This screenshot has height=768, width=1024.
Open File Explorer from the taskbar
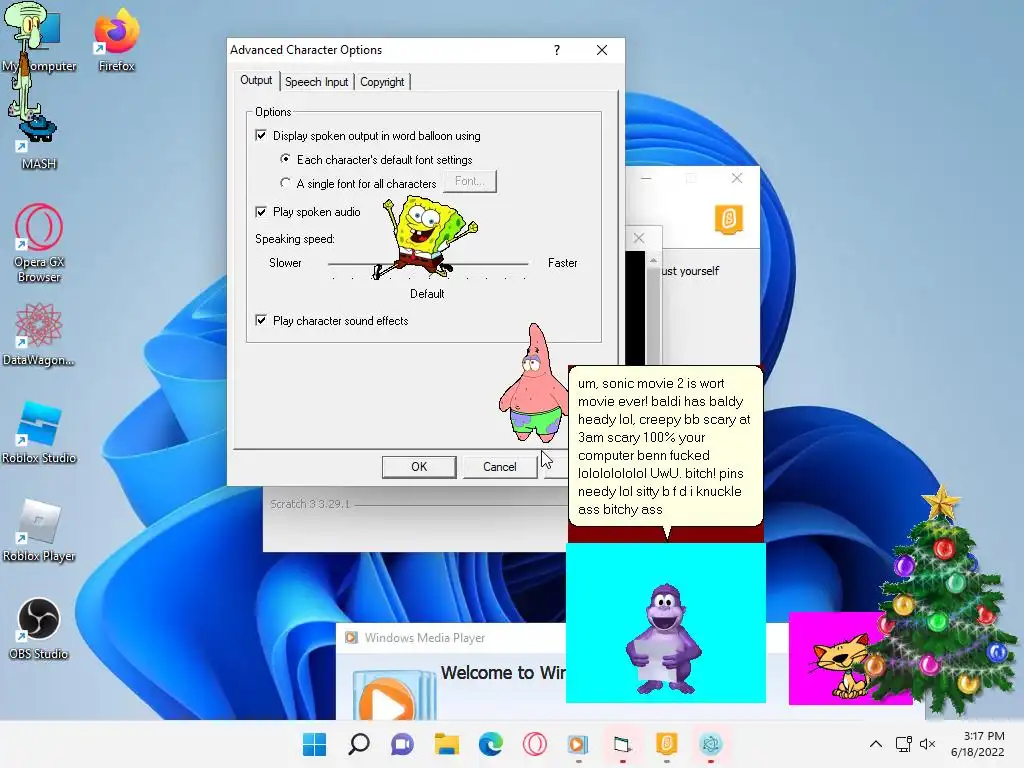click(x=447, y=744)
